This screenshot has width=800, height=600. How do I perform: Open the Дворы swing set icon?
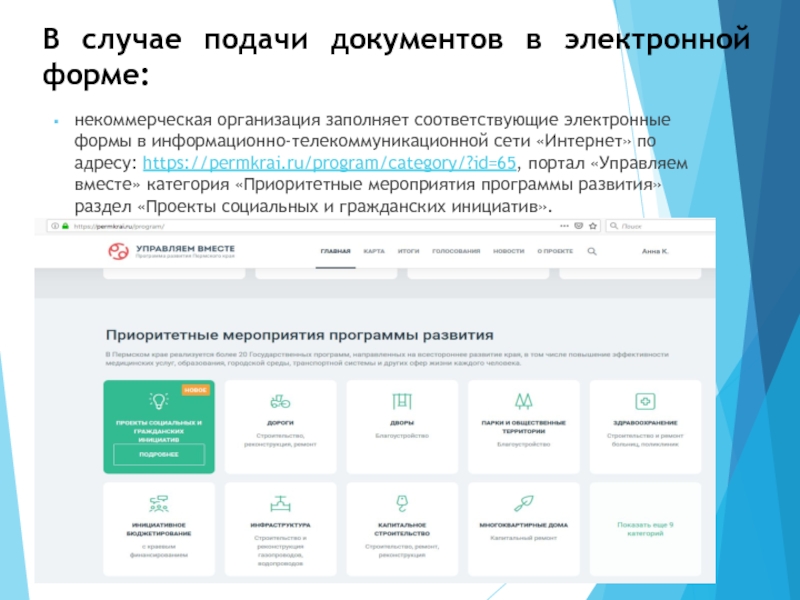coord(402,401)
